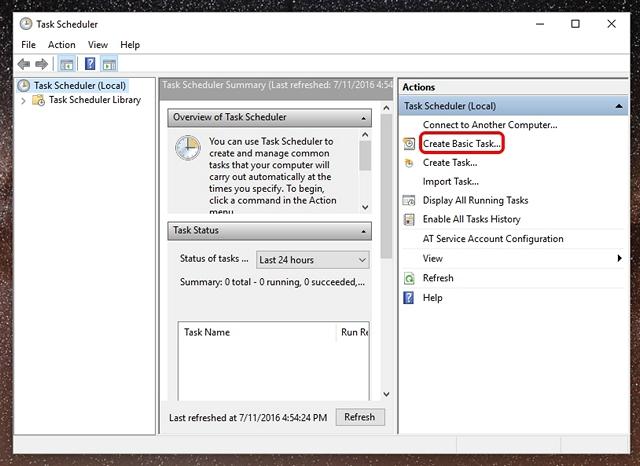Click Enable All Tasks History action
This screenshot has height=466, width=640.
tap(471, 220)
